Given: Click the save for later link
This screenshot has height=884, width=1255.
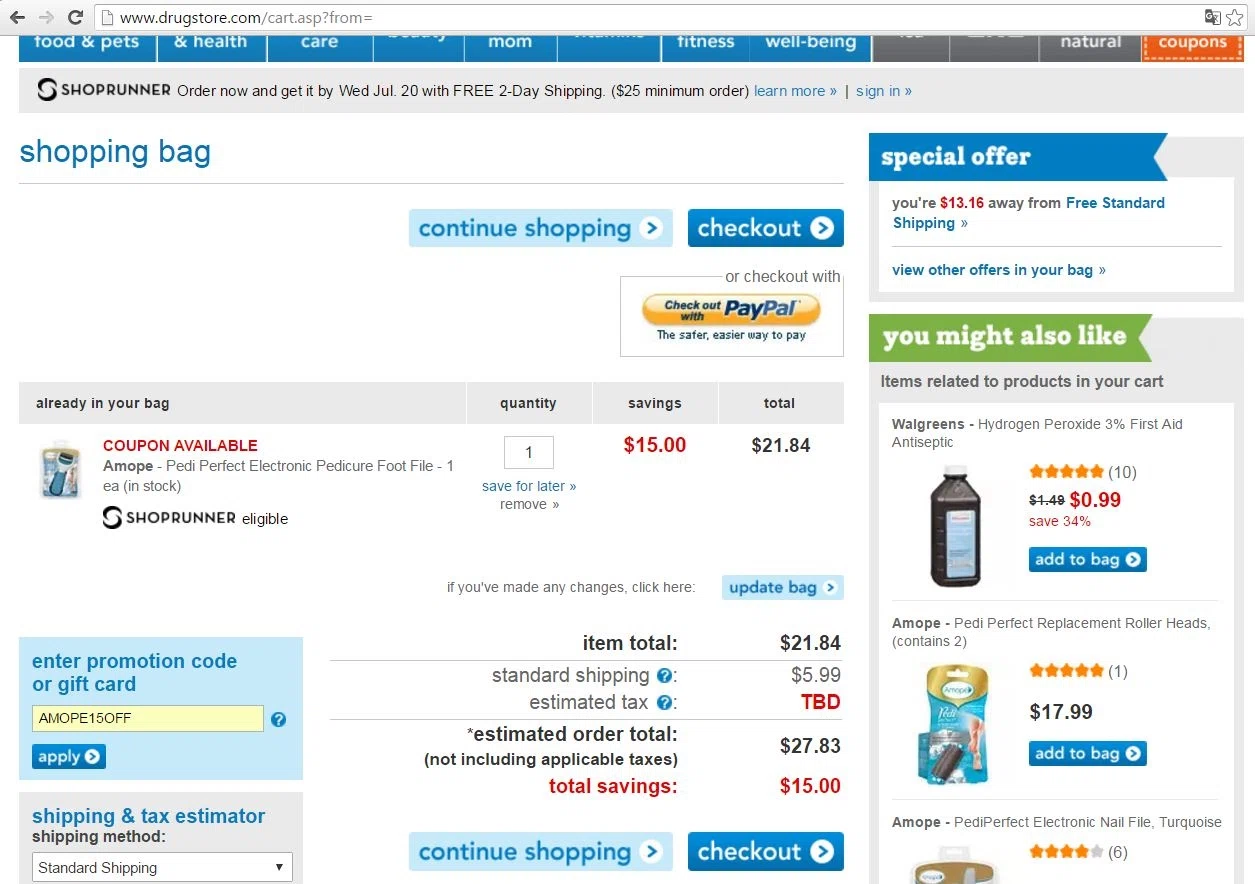Looking at the screenshot, I should pyautogui.click(x=528, y=486).
